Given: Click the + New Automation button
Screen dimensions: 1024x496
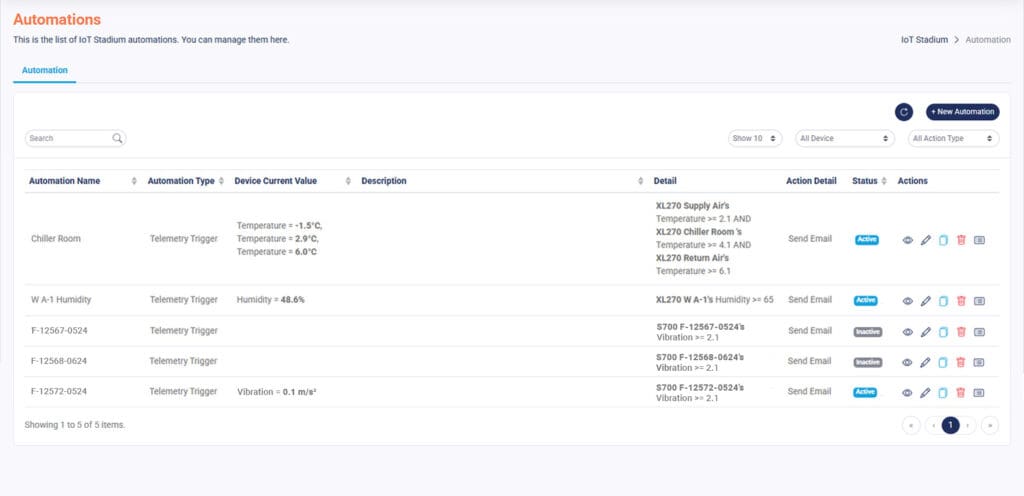Looking at the screenshot, I should click(962, 112).
